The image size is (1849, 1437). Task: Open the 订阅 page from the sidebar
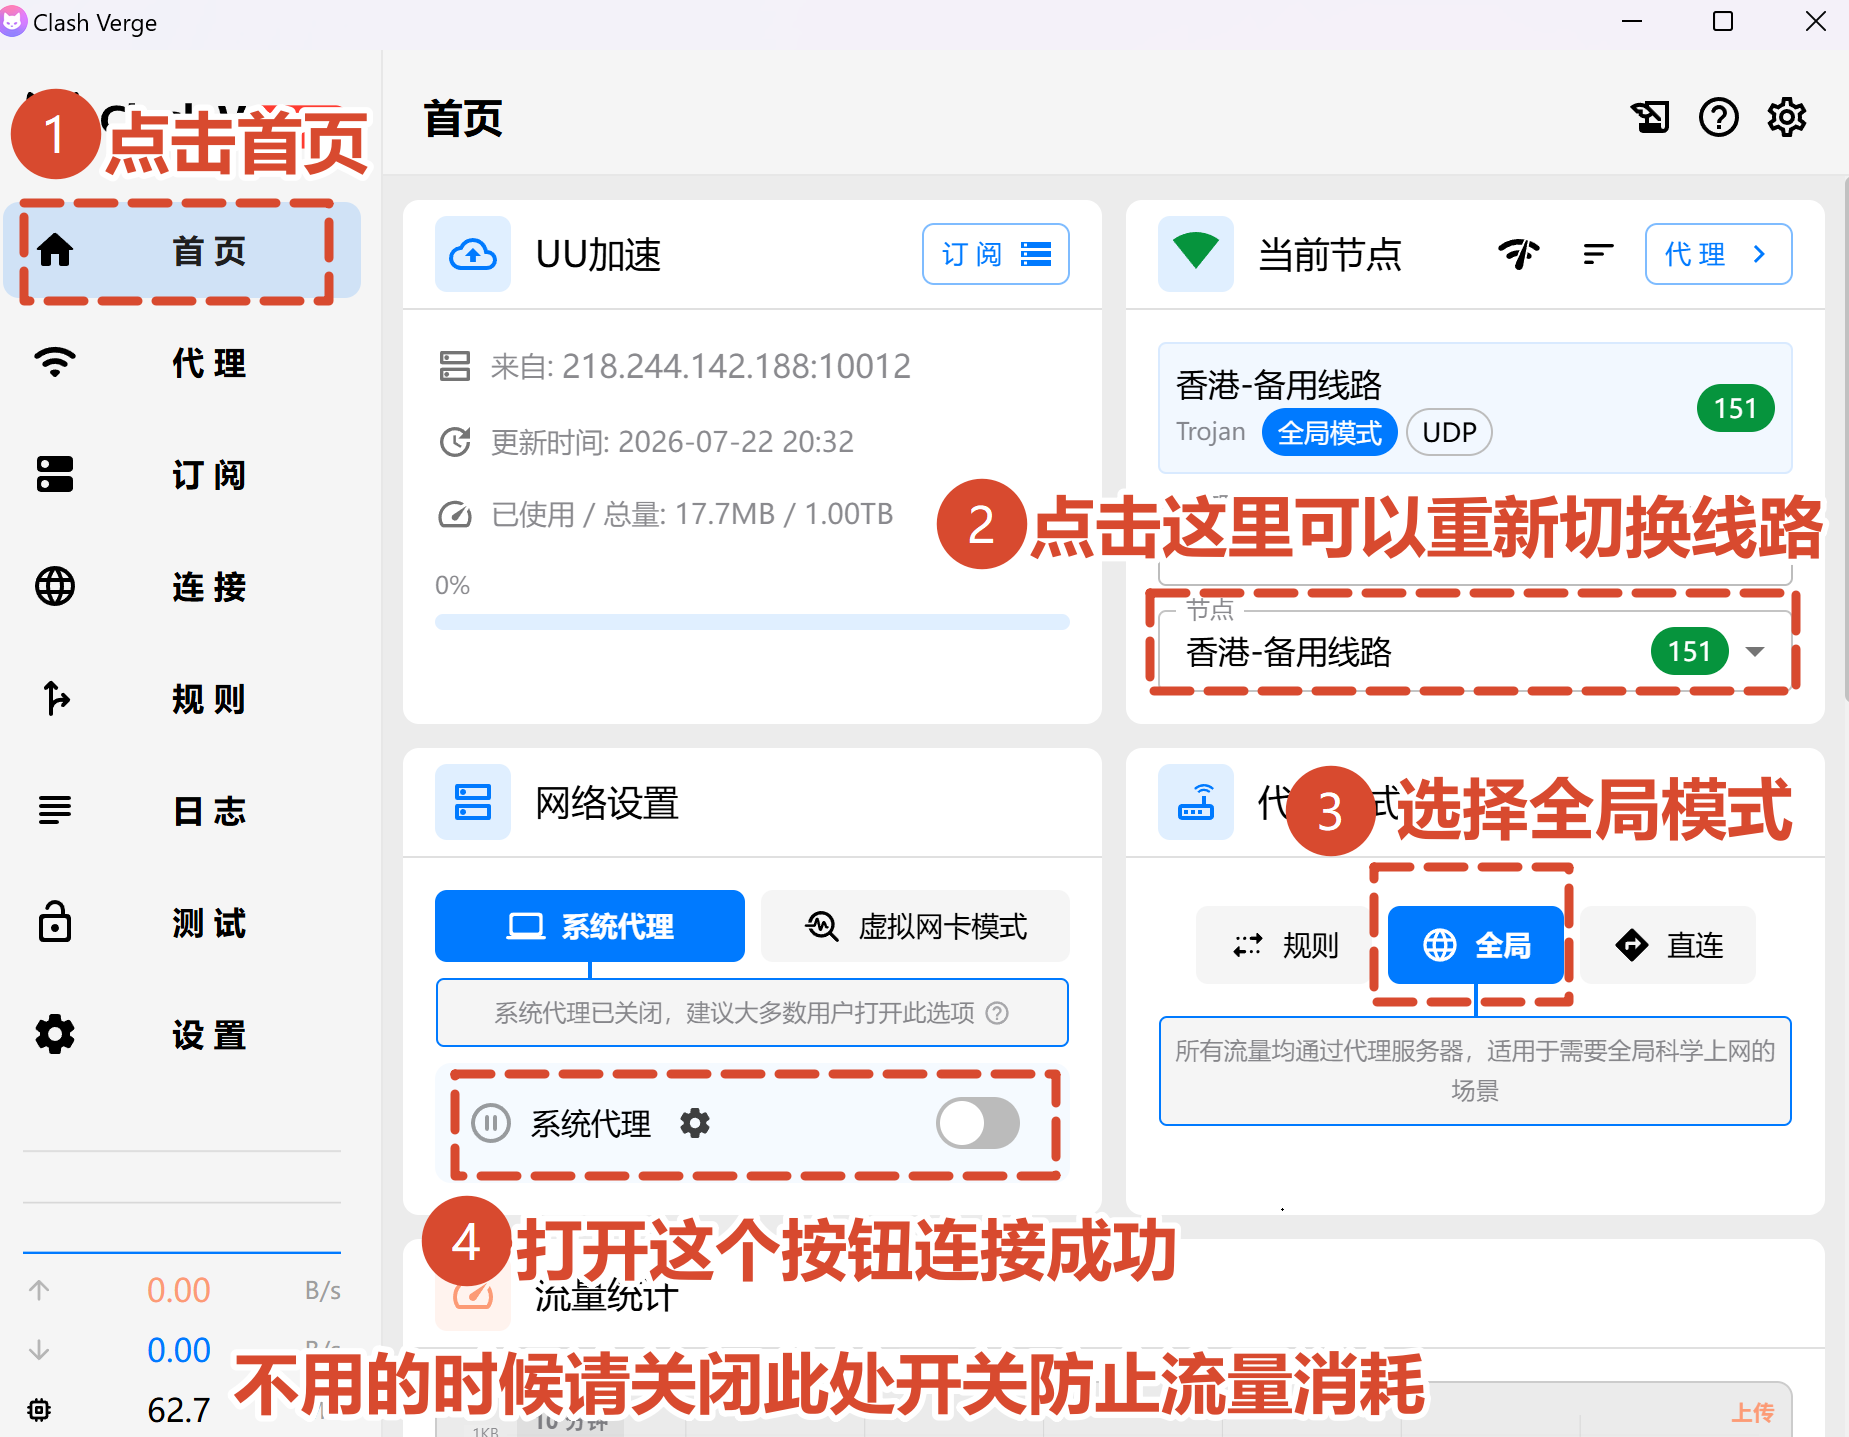(x=182, y=474)
